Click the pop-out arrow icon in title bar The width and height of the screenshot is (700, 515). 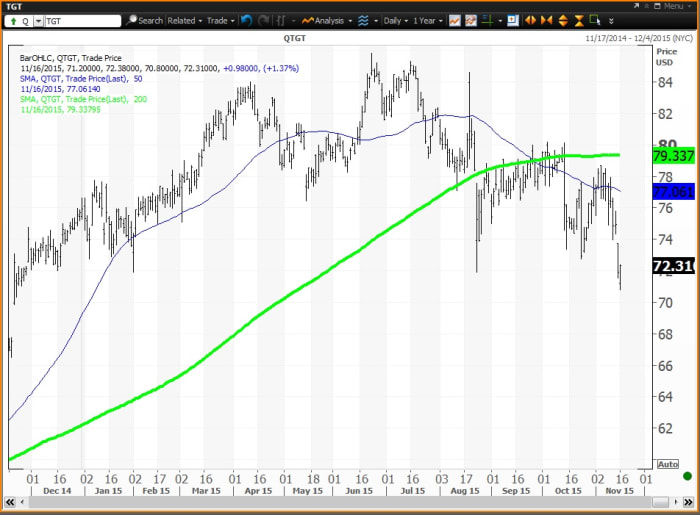tap(636, 6)
